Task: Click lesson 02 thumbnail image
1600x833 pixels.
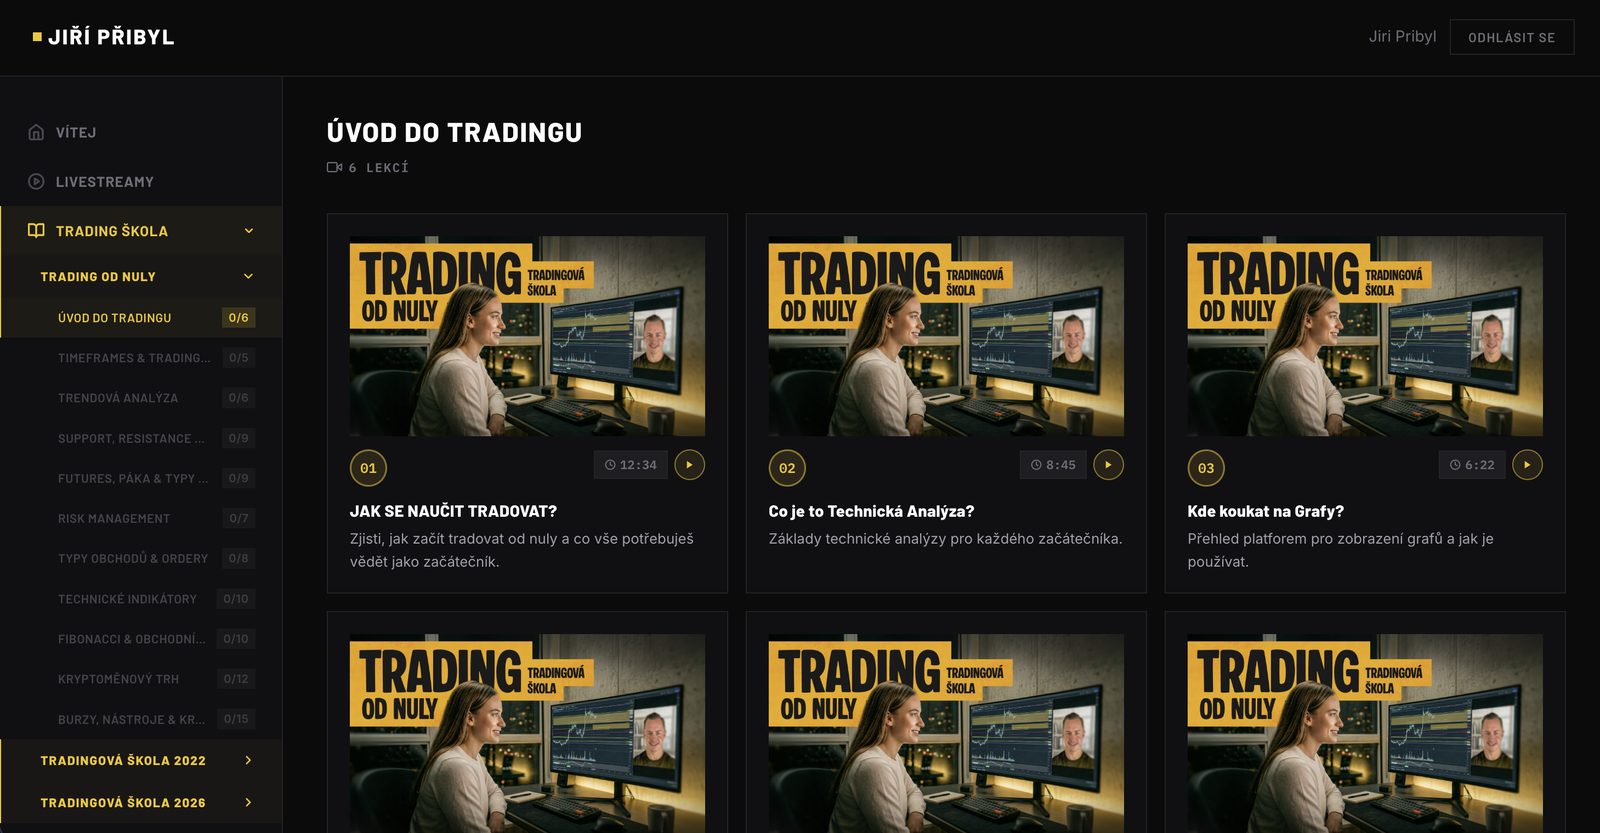Action: [x=946, y=336]
